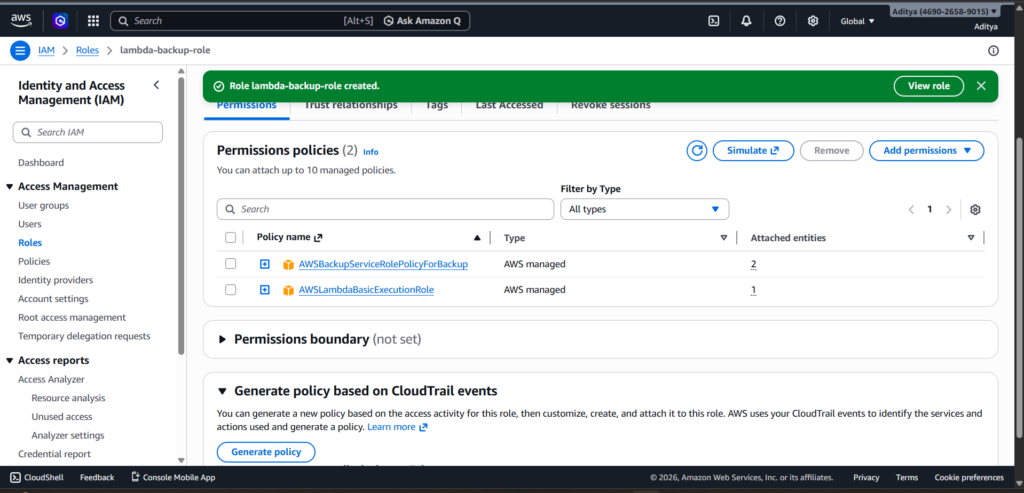The width and height of the screenshot is (1024, 493).
Task: Toggle the select-all policies checkbox
Action: [231, 238]
